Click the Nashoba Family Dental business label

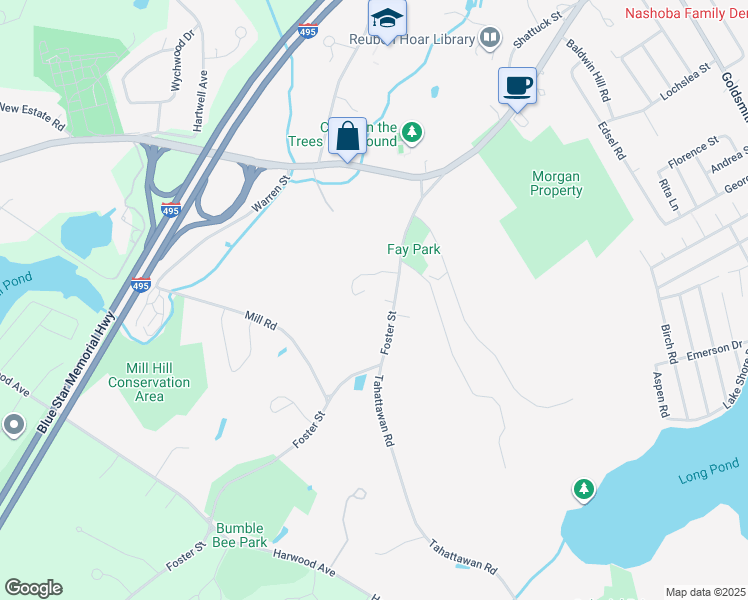[x=686, y=13]
